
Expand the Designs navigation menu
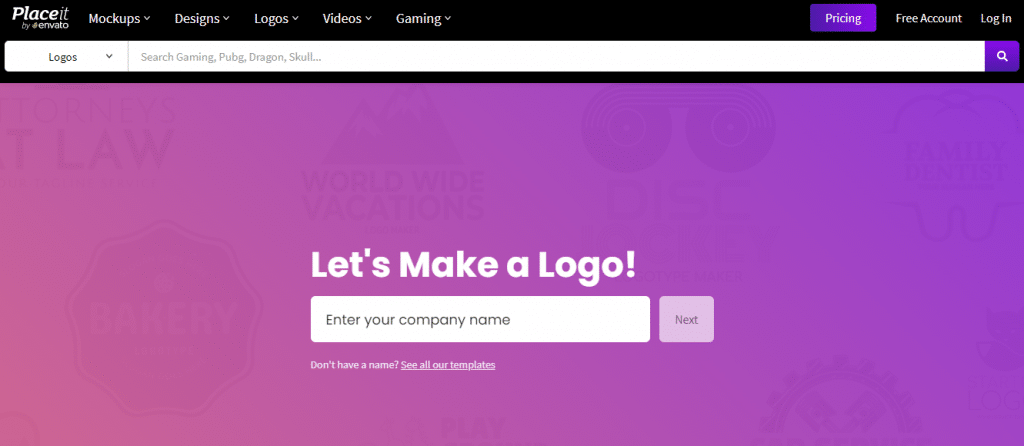coord(202,18)
